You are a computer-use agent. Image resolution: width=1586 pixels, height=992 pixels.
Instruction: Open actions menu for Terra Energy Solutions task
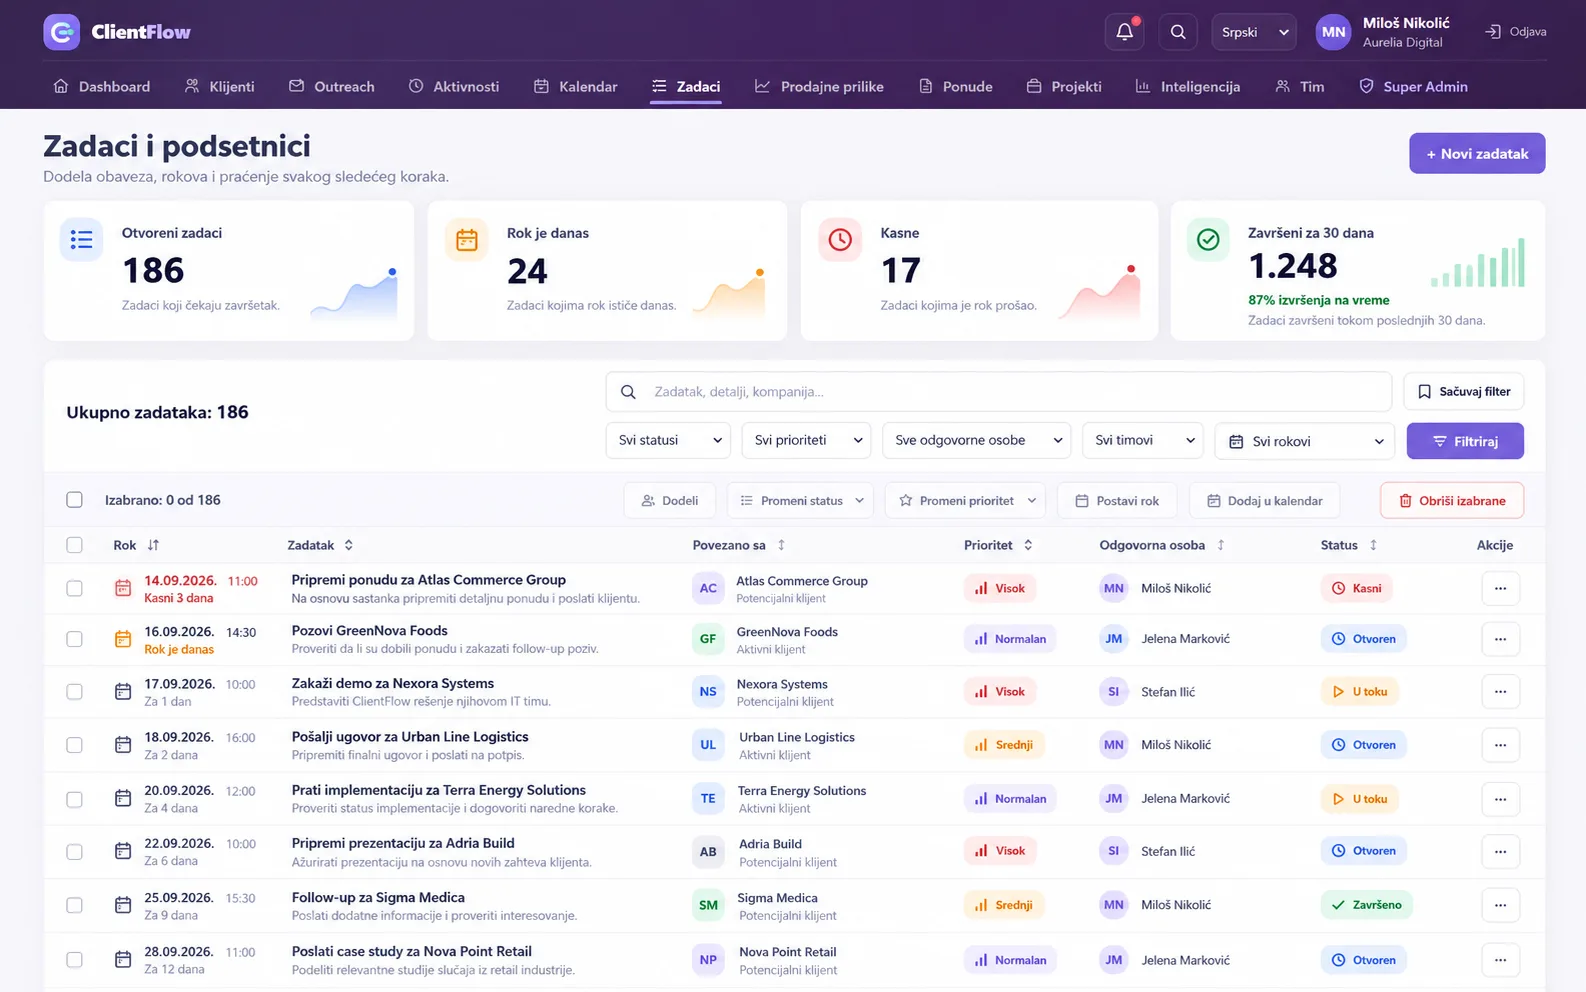click(x=1500, y=799)
